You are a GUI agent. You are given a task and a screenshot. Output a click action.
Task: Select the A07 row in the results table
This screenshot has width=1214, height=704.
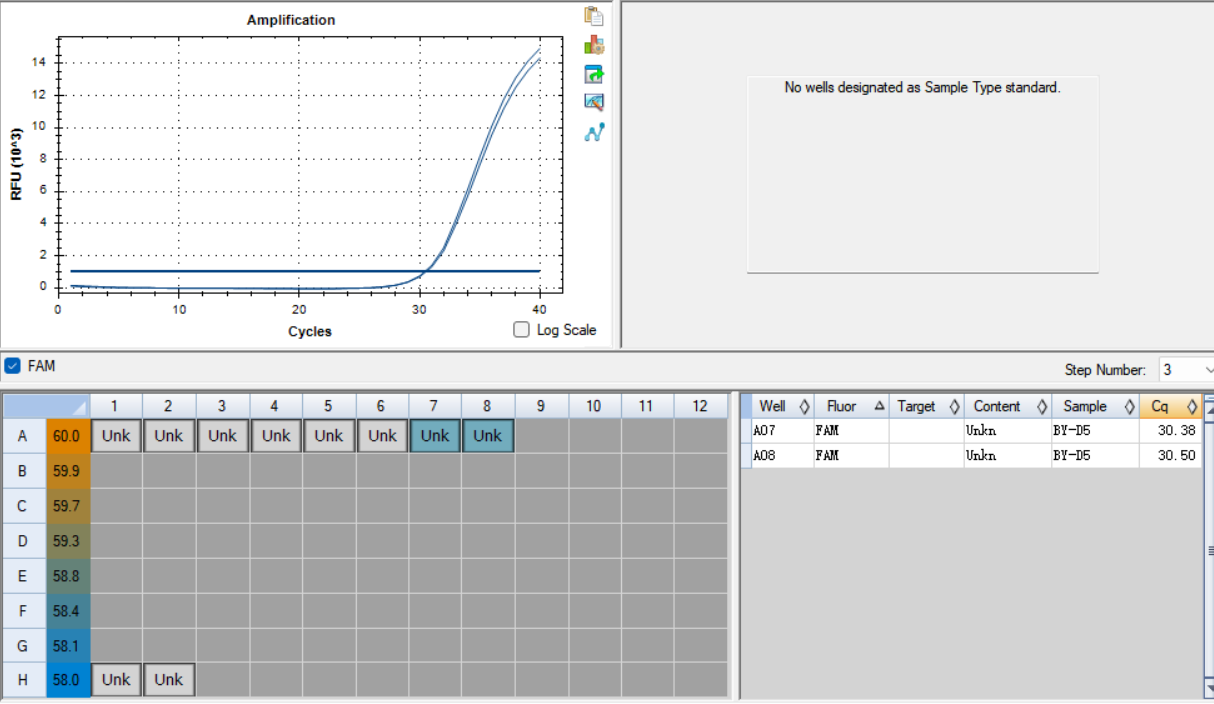971,431
